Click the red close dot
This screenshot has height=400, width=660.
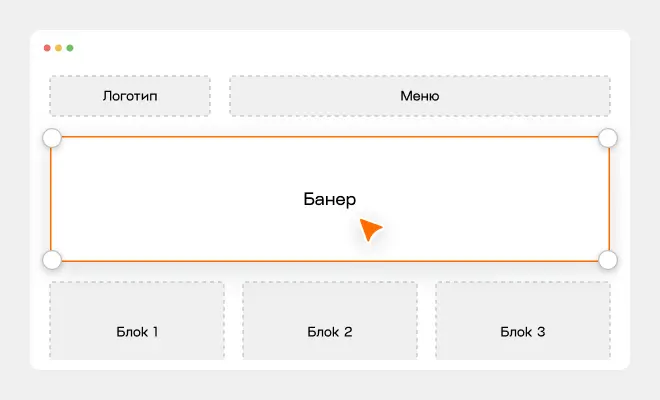(47, 48)
